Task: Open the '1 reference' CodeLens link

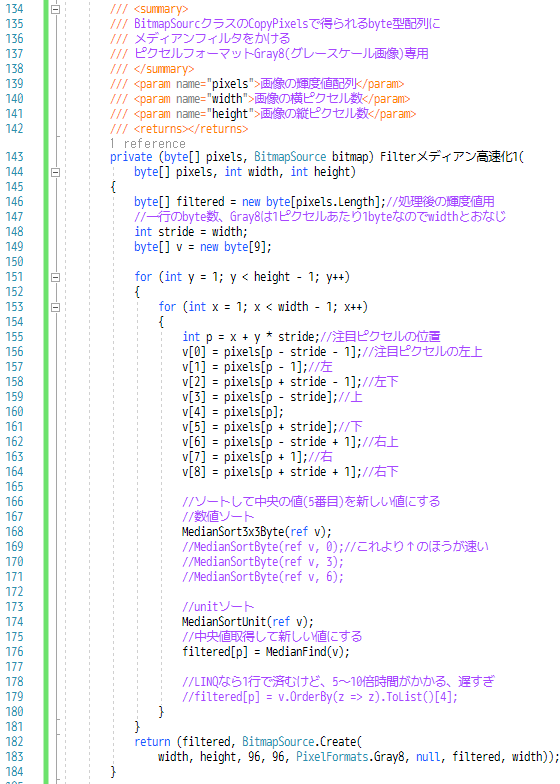Action: tap(148, 144)
